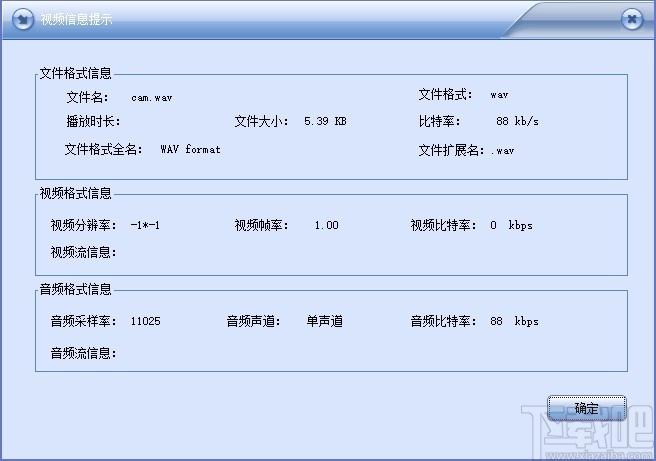Click the video frame rate value 1.00
This screenshot has width=656, height=461.
click(x=326, y=225)
